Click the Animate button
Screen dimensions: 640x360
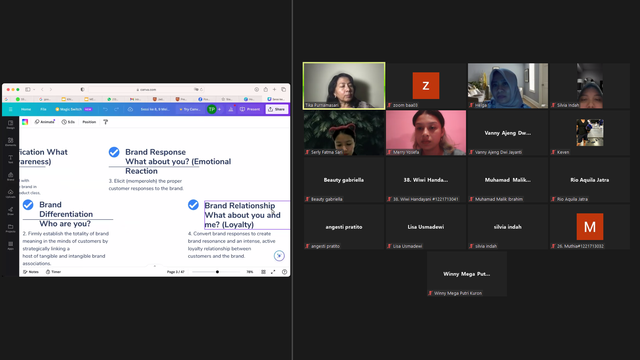tap(44, 122)
